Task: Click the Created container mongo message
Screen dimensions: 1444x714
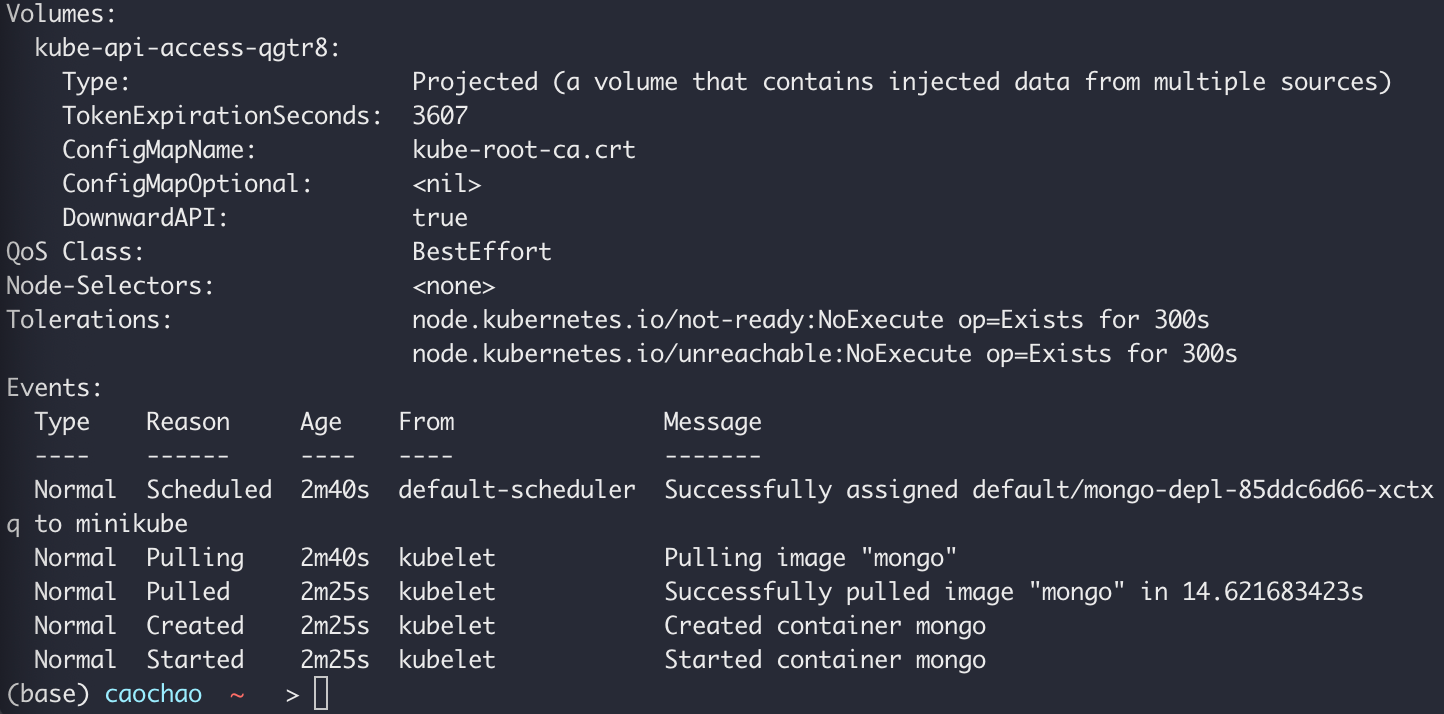Action: point(825,626)
